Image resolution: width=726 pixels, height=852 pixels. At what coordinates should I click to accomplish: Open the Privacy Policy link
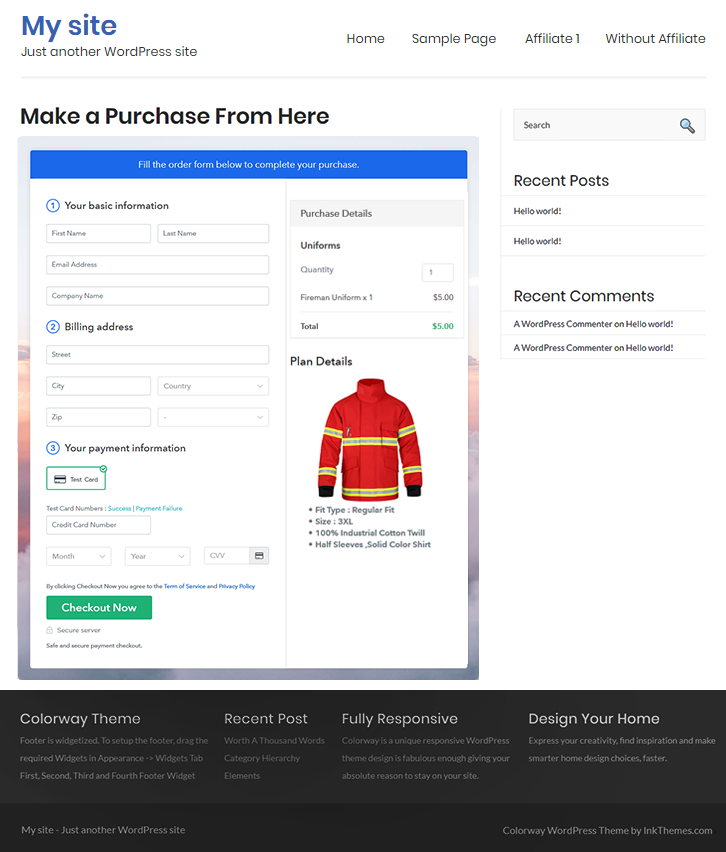click(236, 586)
